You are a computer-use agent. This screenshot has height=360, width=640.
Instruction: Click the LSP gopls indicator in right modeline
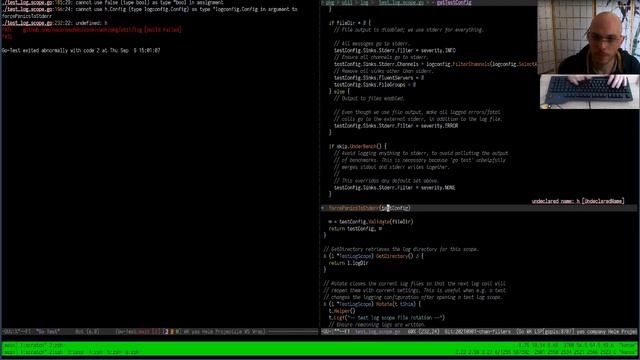pyautogui.click(x=553, y=332)
